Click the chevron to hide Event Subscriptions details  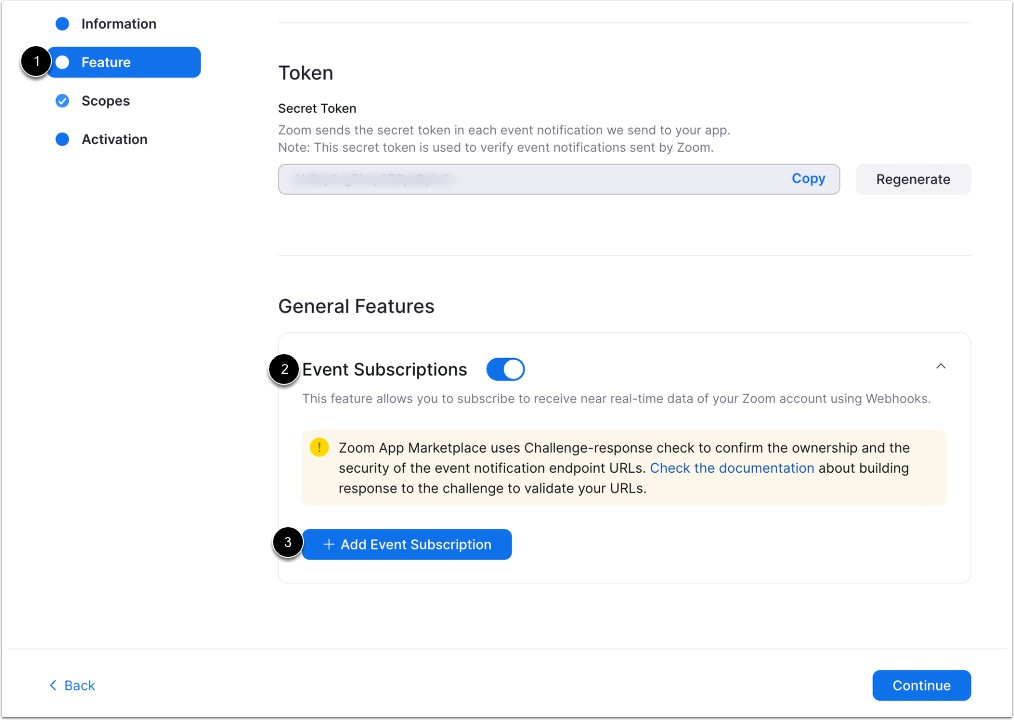[940, 366]
